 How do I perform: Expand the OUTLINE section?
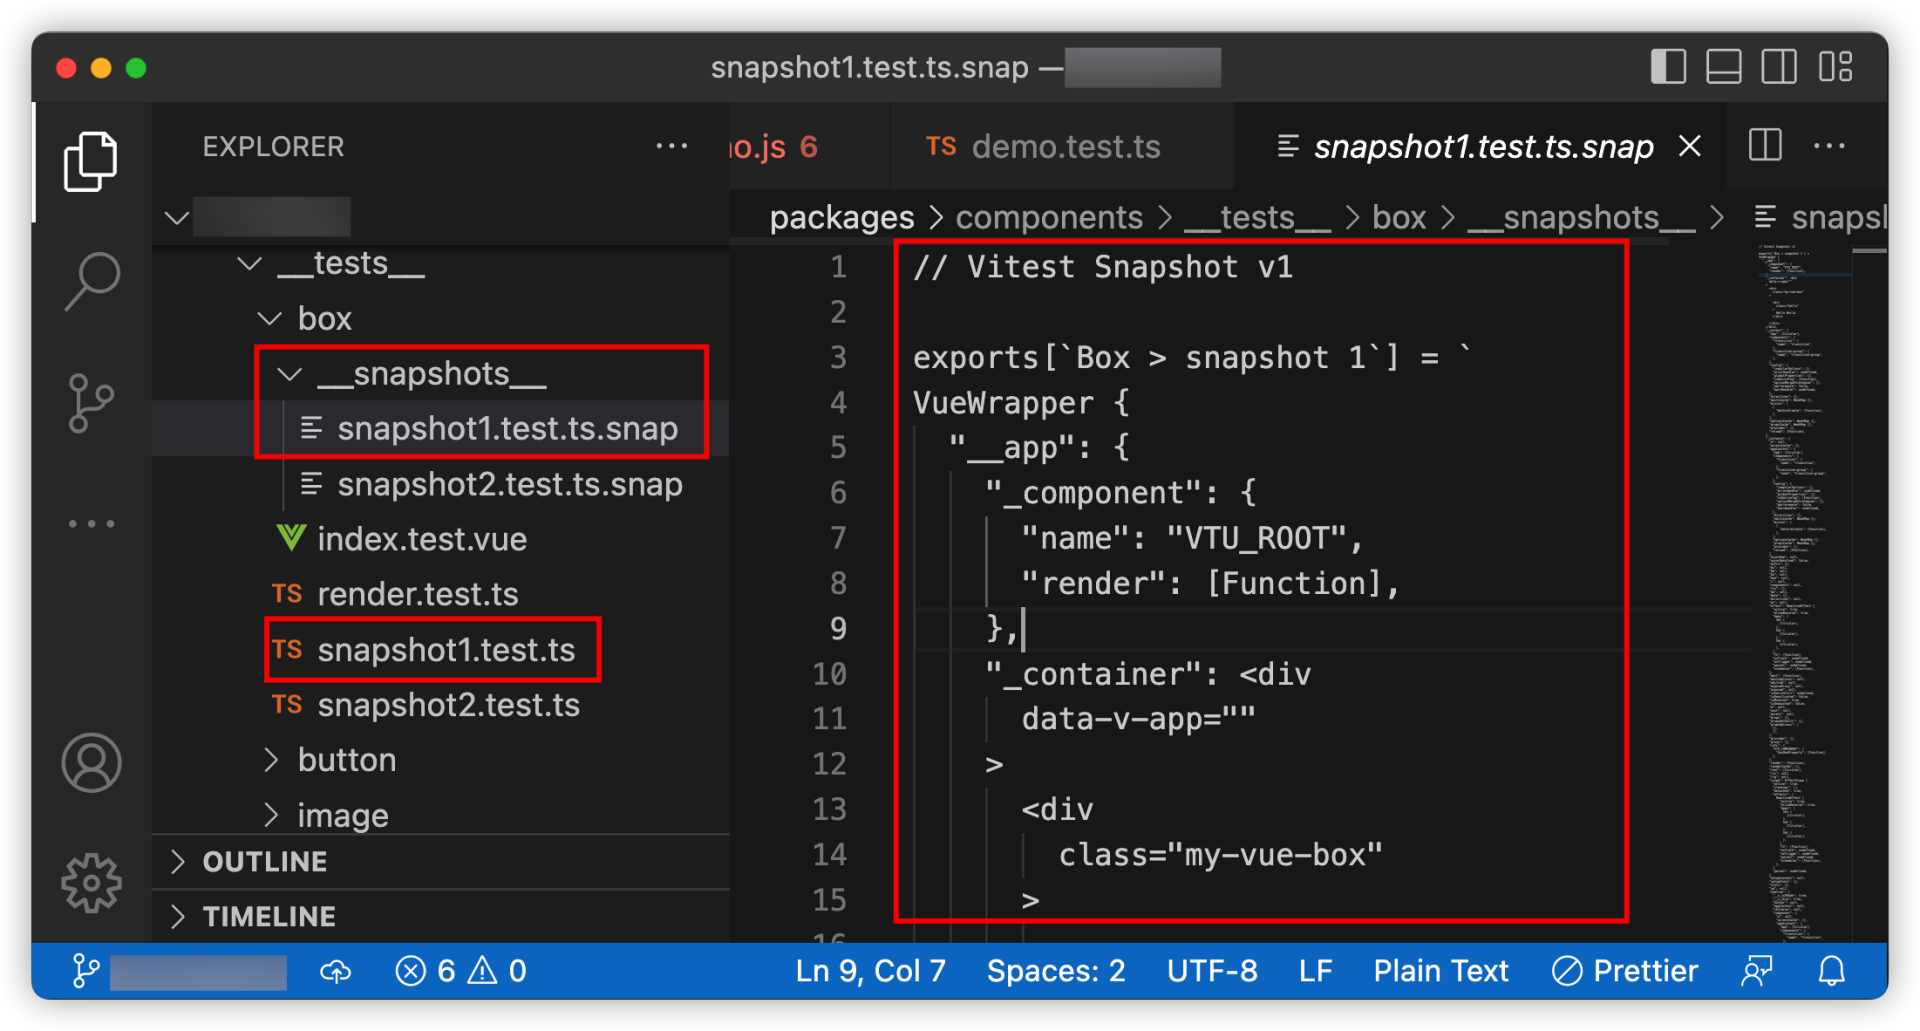coord(265,862)
